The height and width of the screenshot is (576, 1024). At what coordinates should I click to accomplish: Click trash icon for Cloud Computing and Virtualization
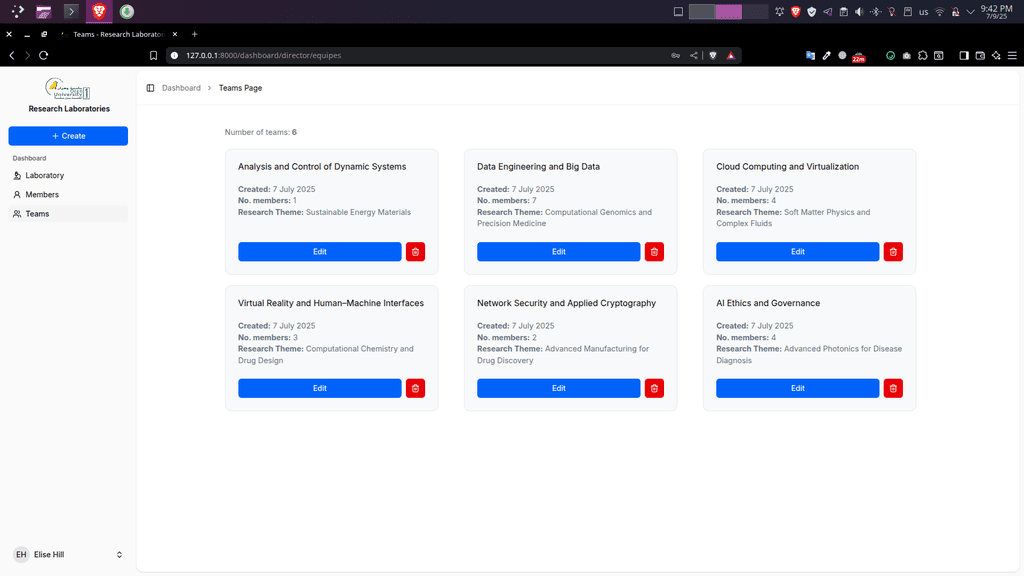pos(893,252)
